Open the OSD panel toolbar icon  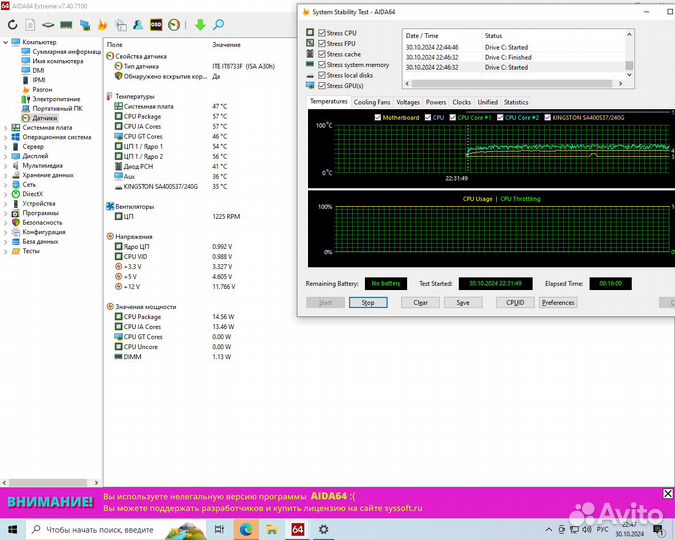tap(156, 25)
